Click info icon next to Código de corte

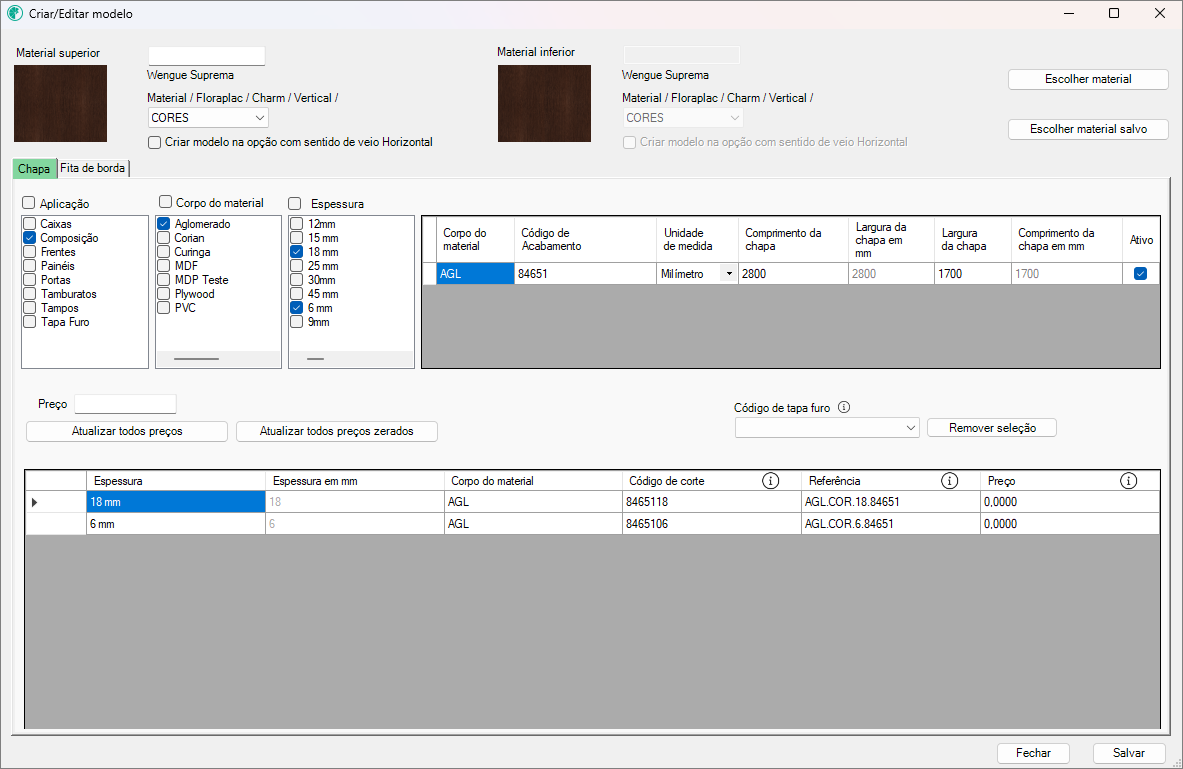[x=770, y=481]
